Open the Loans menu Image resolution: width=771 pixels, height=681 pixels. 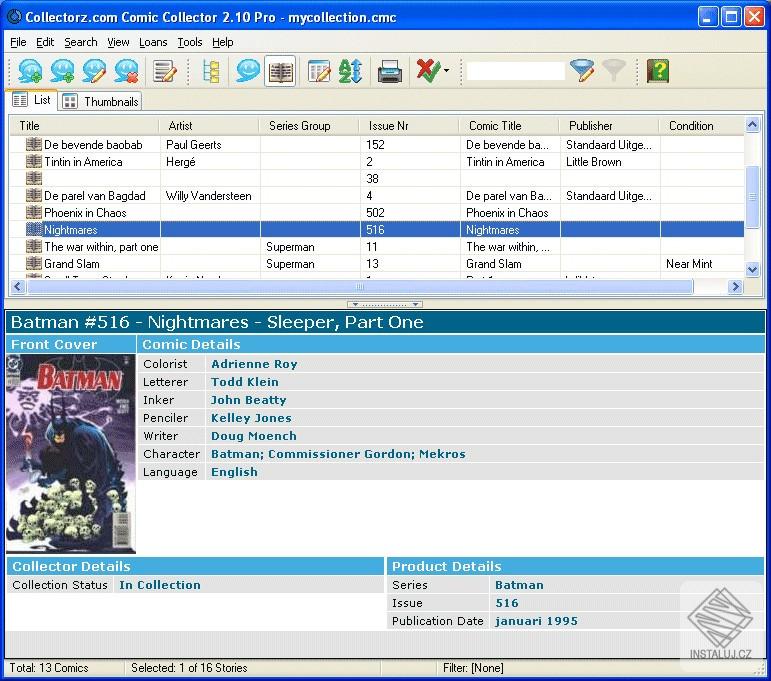coord(153,42)
